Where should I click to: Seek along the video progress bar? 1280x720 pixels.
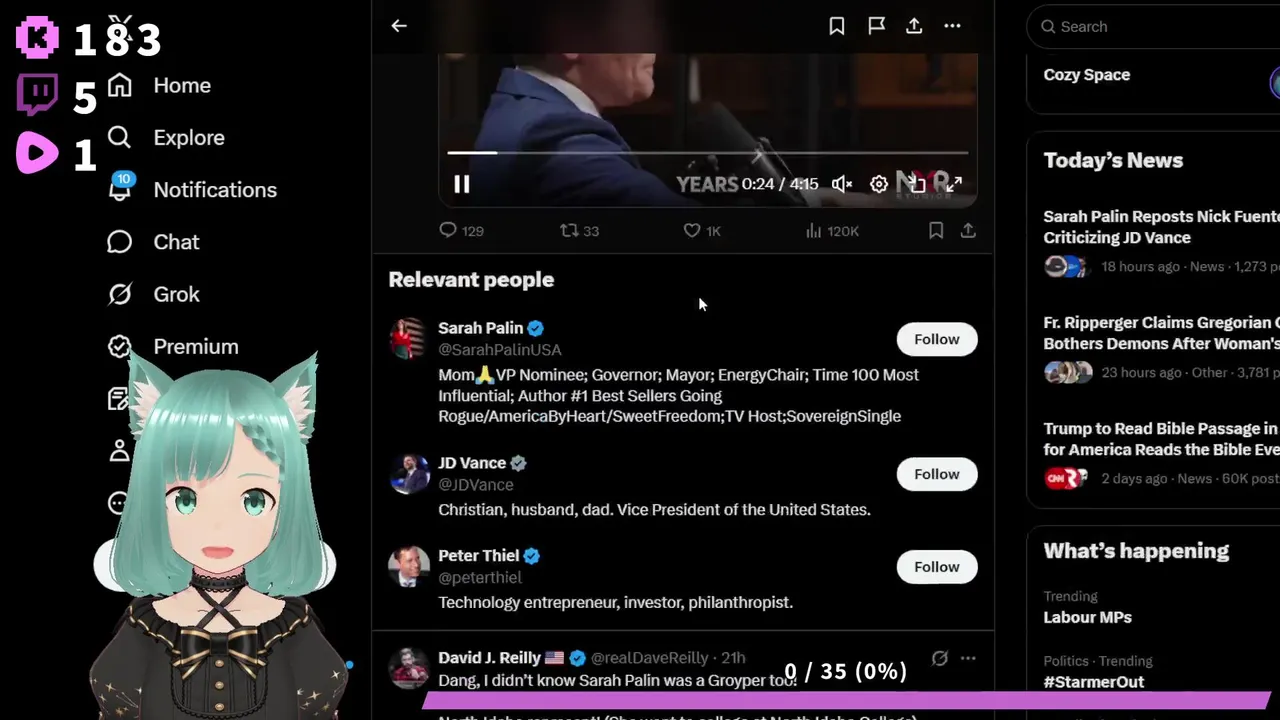[707, 153]
